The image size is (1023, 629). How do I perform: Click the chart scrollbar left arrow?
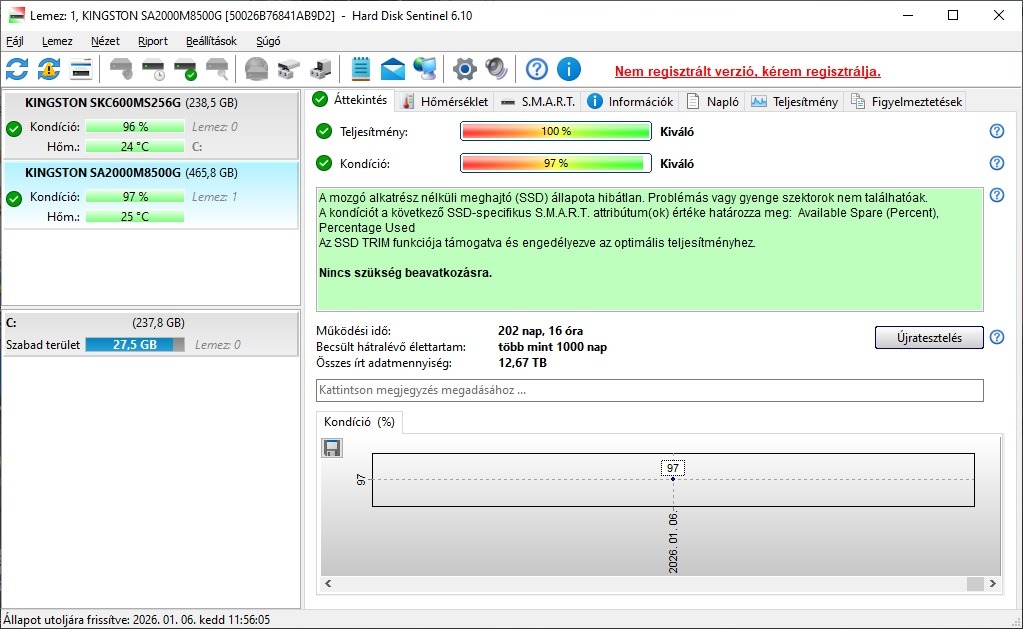pyautogui.click(x=328, y=584)
